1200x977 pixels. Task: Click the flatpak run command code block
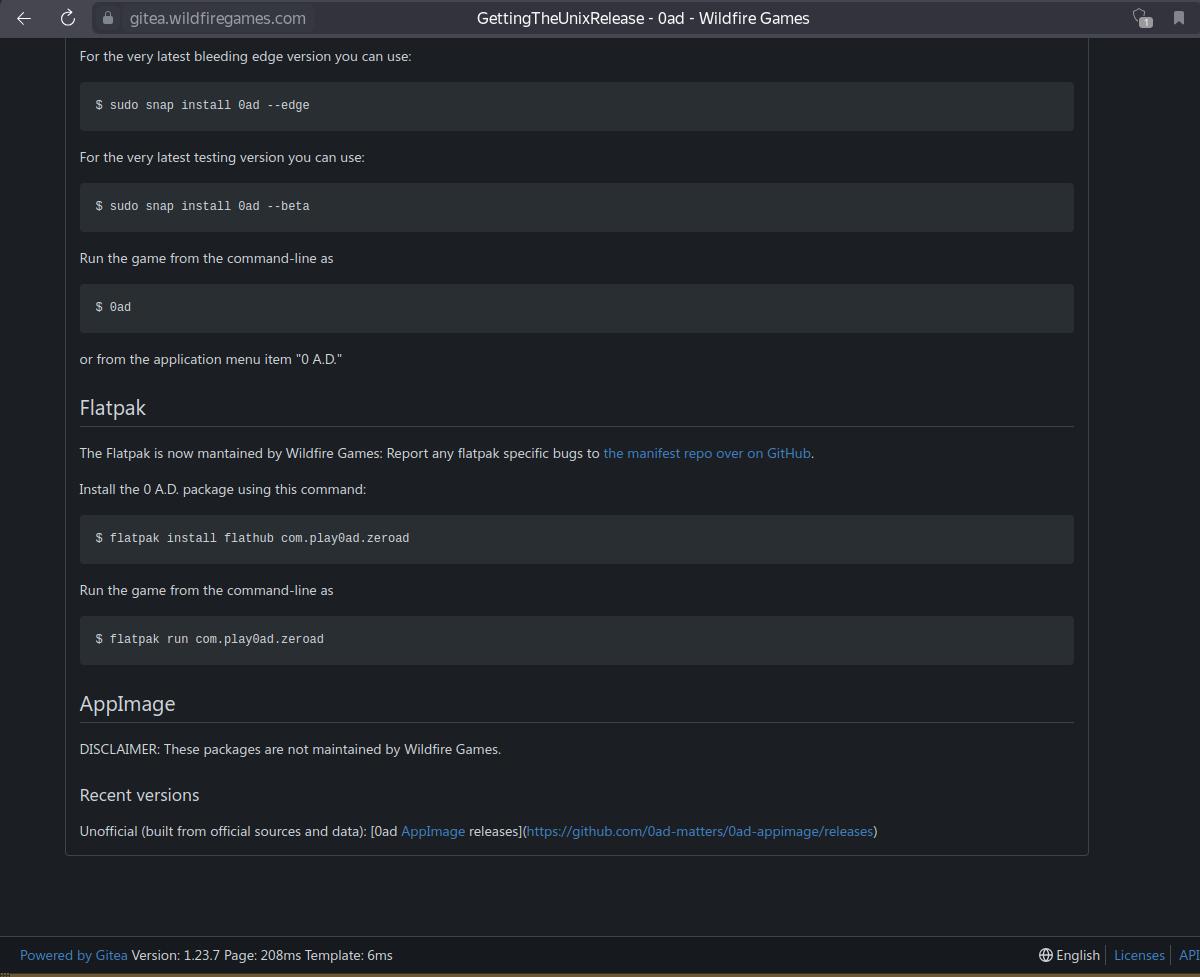pyautogui.click(x=576, y=640)
